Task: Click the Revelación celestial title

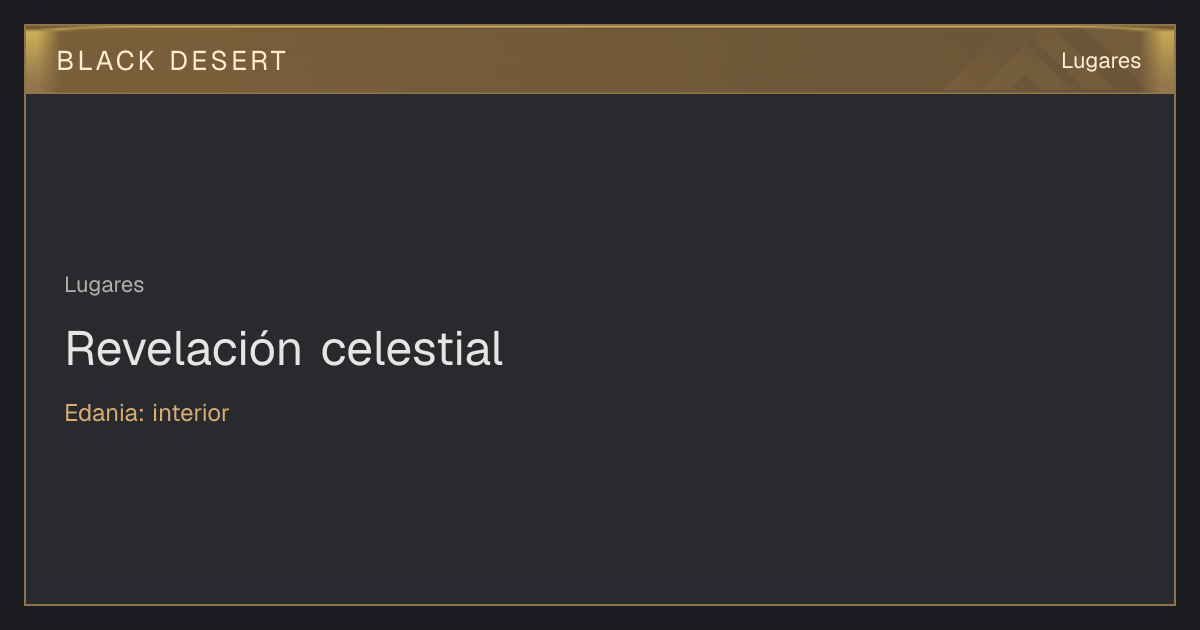Action: tap(284, 348)
